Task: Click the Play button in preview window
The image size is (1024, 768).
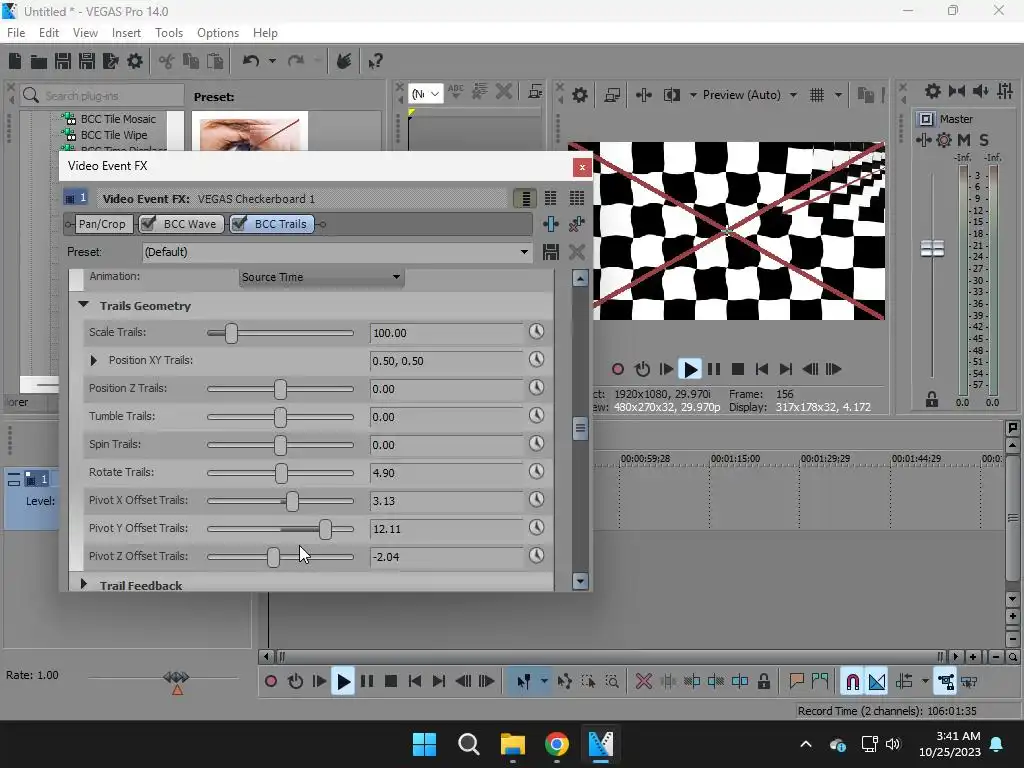Action: click(690, 370)
